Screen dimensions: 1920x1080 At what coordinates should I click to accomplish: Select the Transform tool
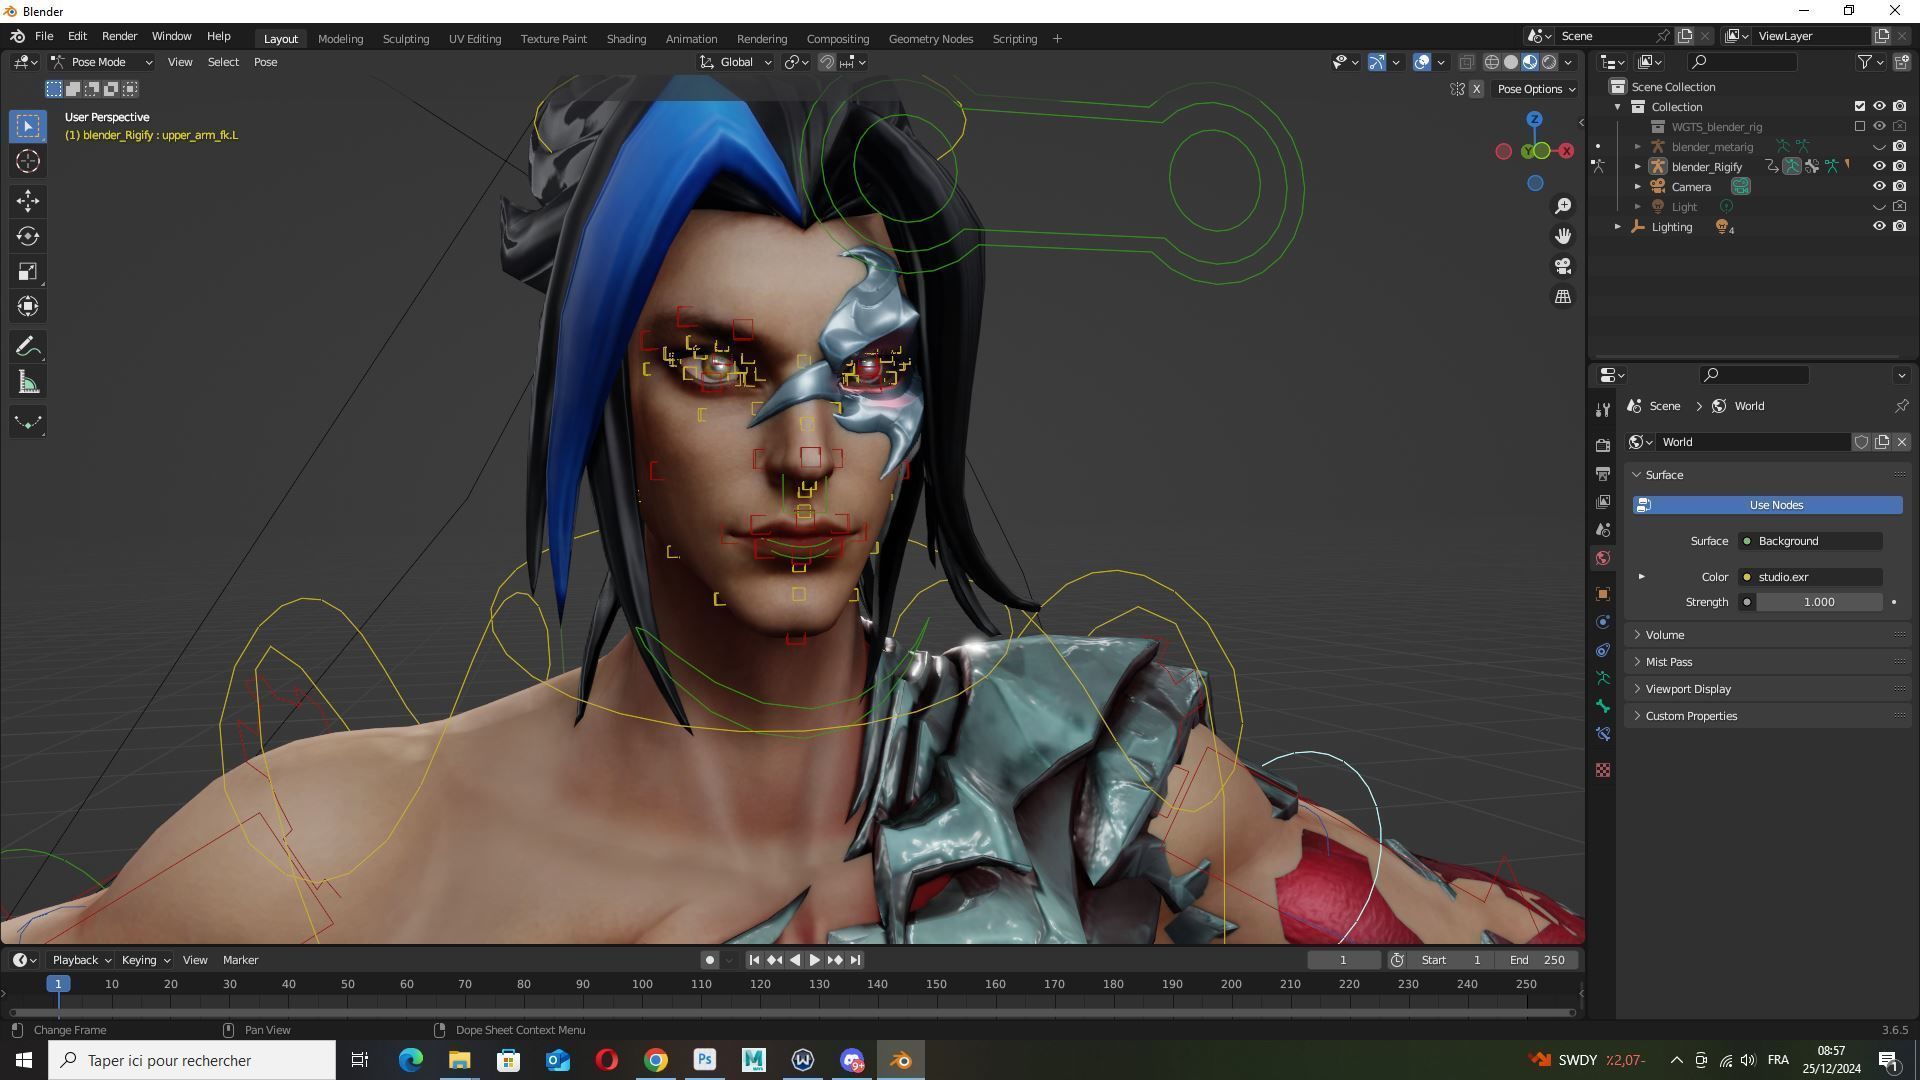[28, 306]
